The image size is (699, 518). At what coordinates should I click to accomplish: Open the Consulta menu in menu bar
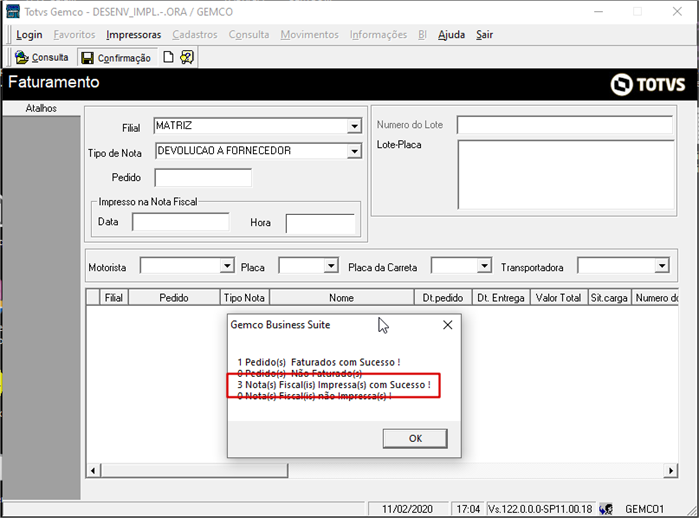(249, 35)
